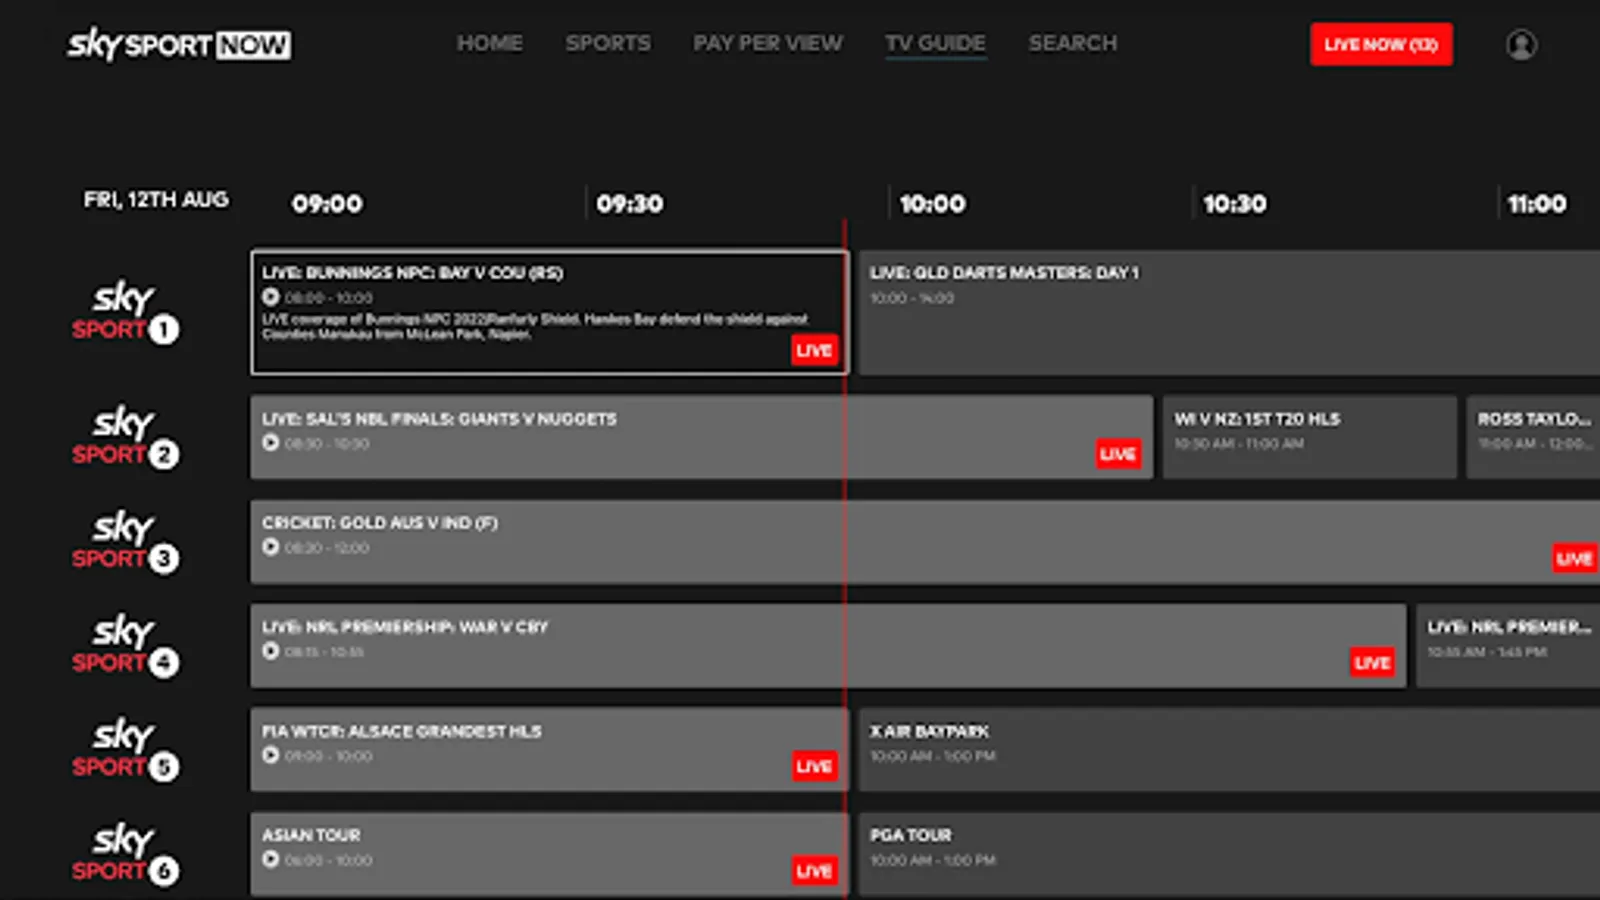Play icon on FIA WTCR Alsace Grandest HLS
This screenshot has height=900, width=1600.
tap(270, 755)
